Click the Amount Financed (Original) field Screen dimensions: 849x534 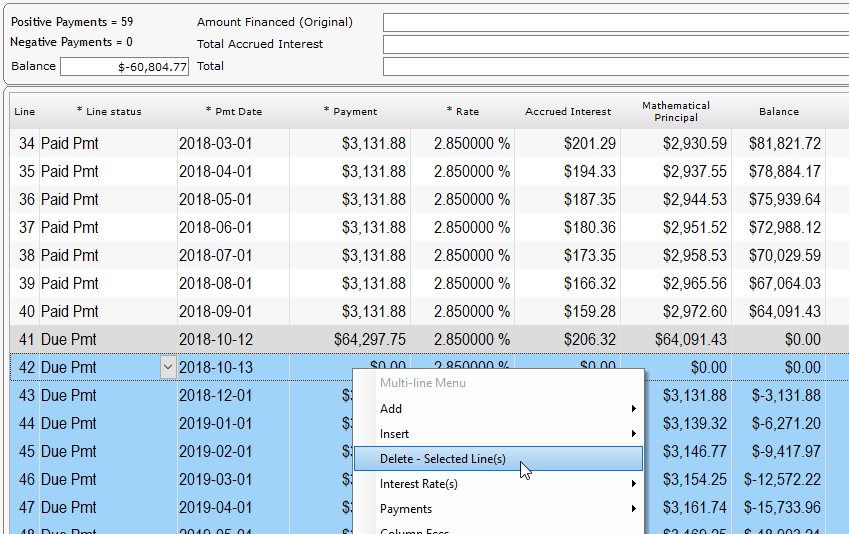tap(616, 23)
